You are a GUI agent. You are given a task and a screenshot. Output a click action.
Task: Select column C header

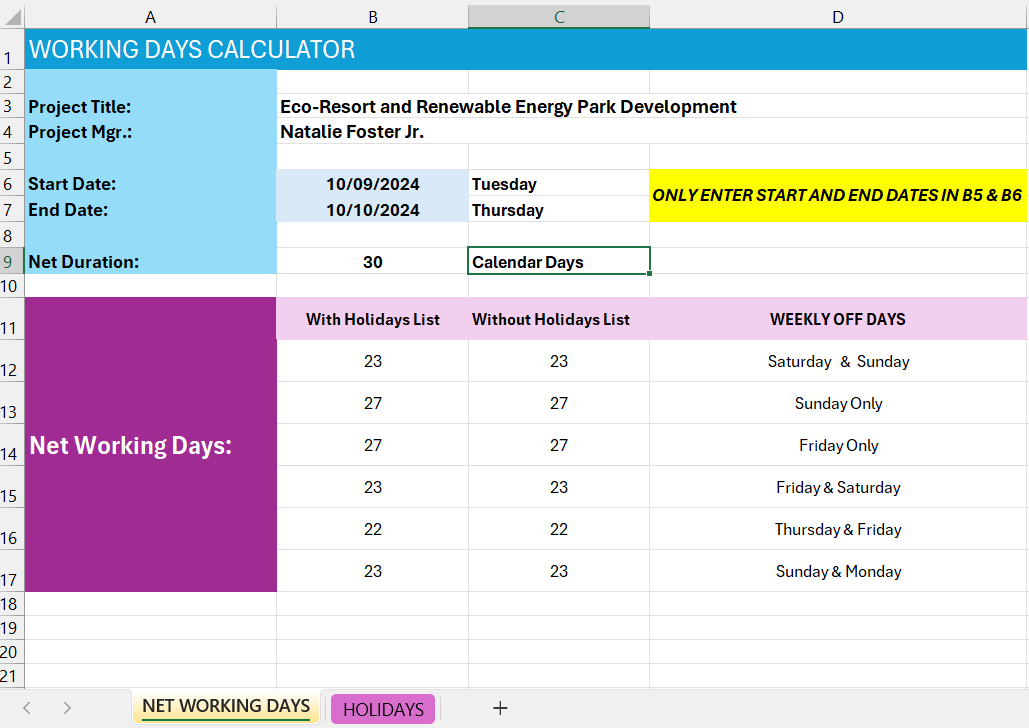559,17
